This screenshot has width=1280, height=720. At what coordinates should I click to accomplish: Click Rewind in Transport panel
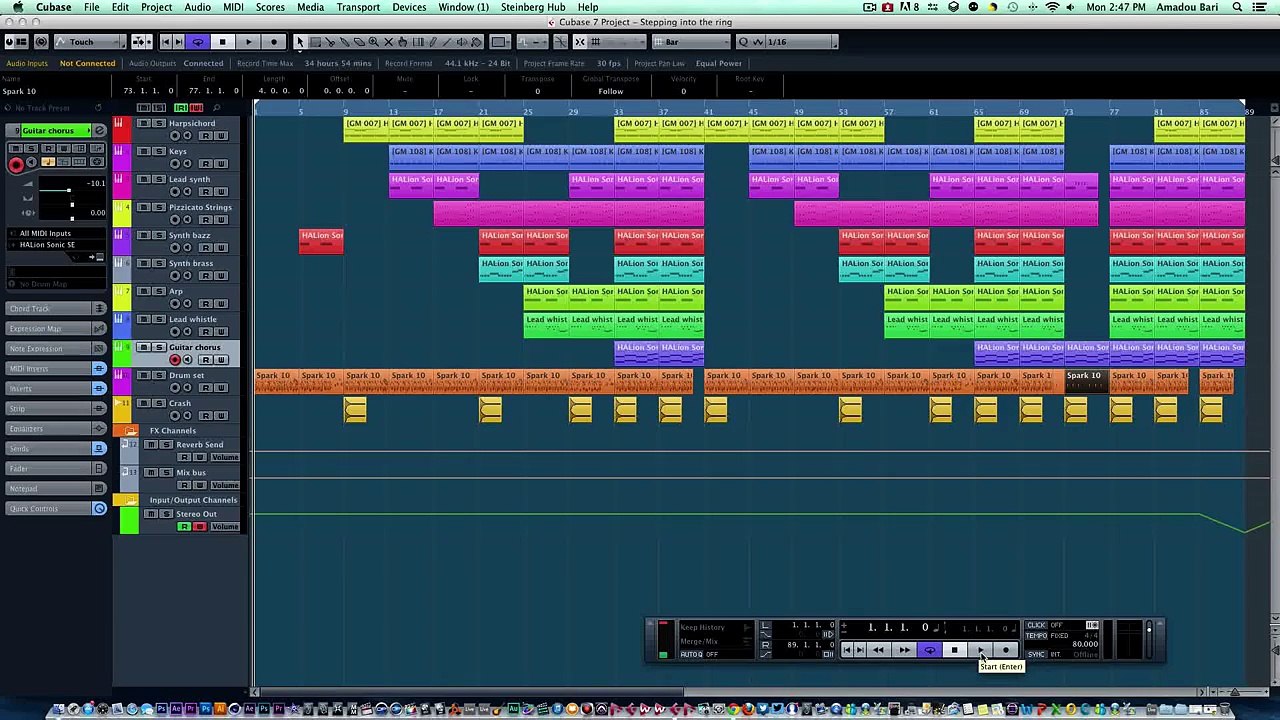(878, 650)
